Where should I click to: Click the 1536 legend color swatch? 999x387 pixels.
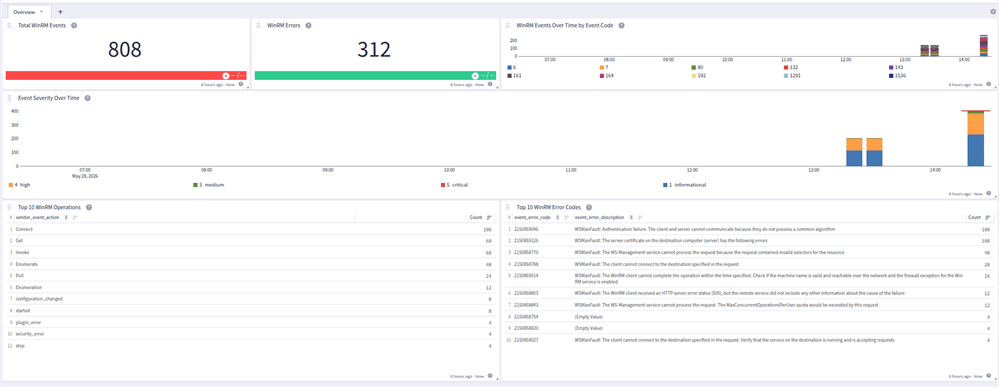point(891,75)
